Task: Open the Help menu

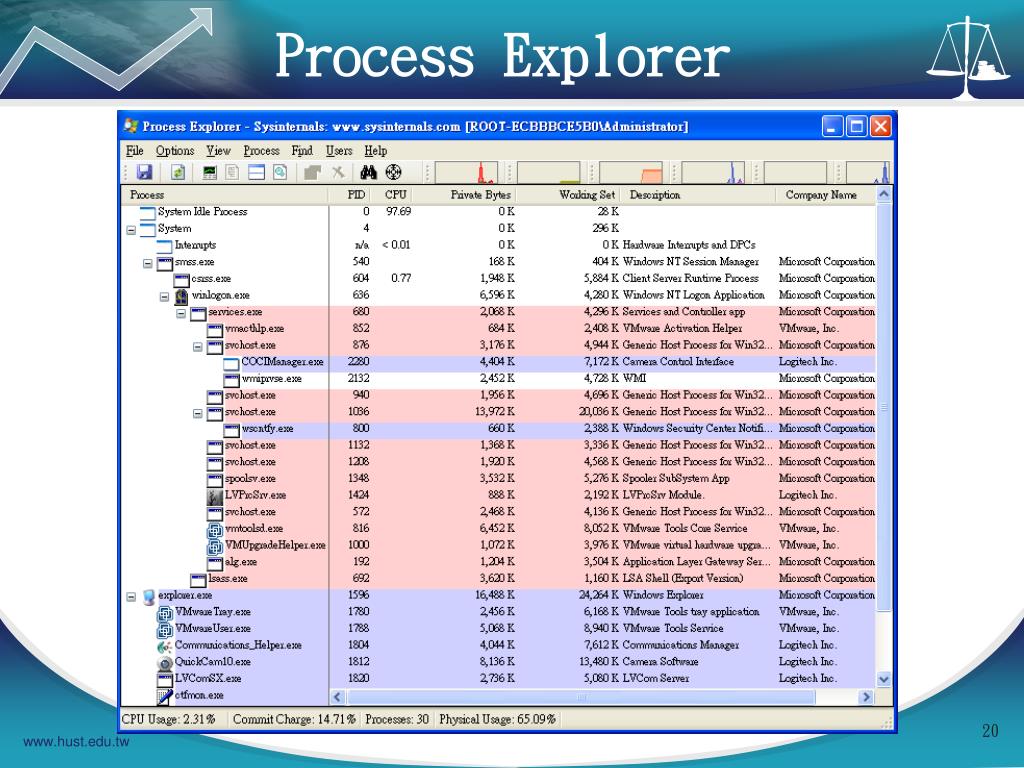Action: [x=376, y=151]
